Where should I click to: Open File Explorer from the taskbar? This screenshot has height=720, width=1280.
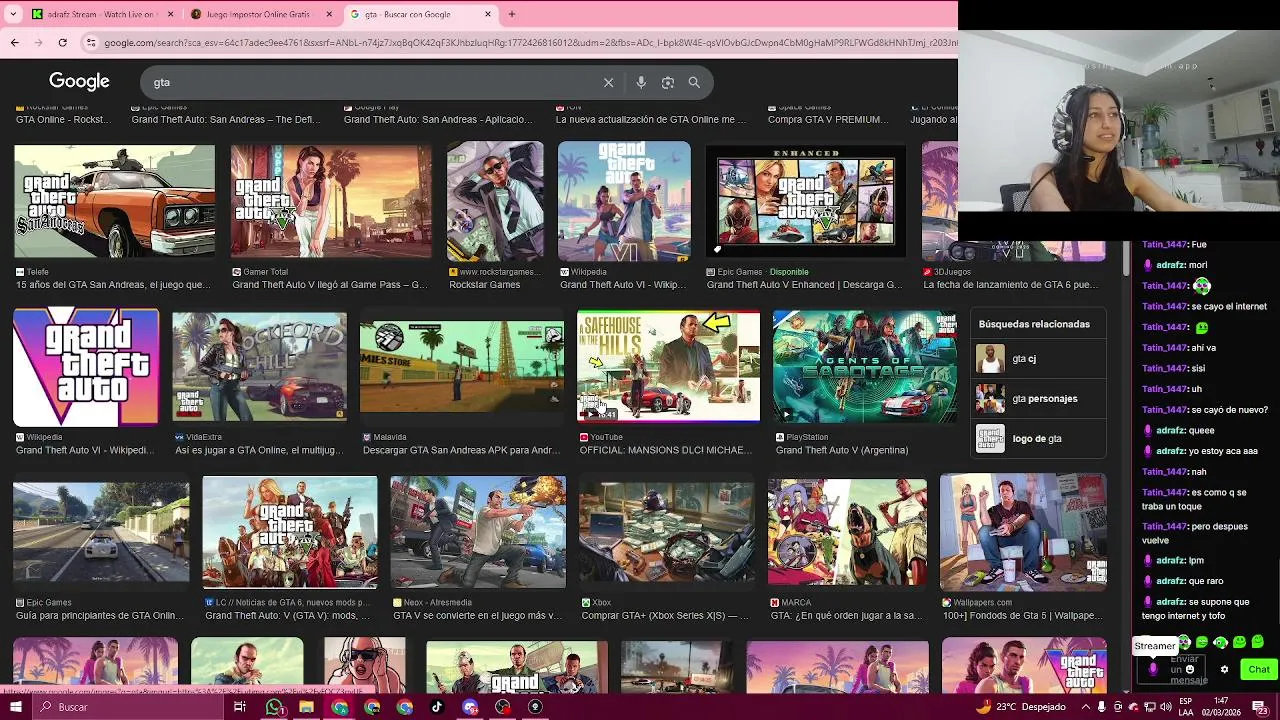(x=306, y=707)
